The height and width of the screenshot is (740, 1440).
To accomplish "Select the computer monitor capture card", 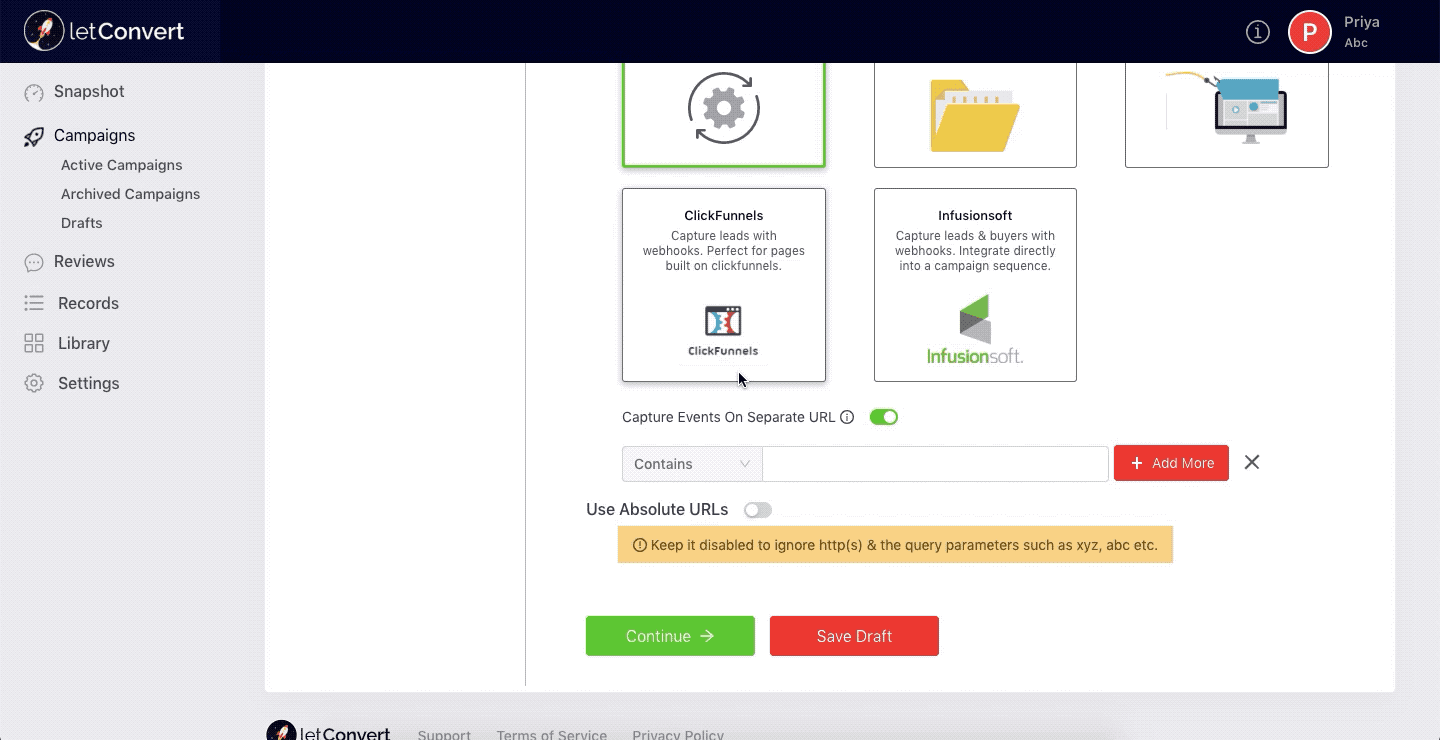I will tap(1227, 114).
